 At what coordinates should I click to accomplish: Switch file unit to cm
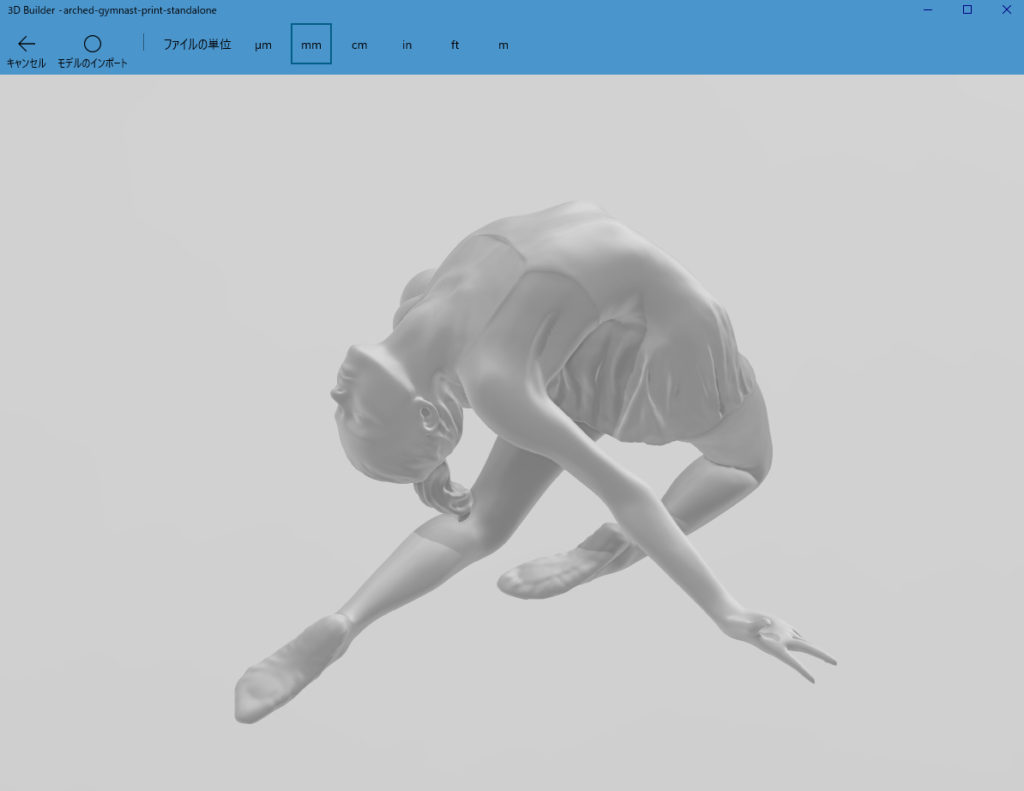(x=359, y=45)
